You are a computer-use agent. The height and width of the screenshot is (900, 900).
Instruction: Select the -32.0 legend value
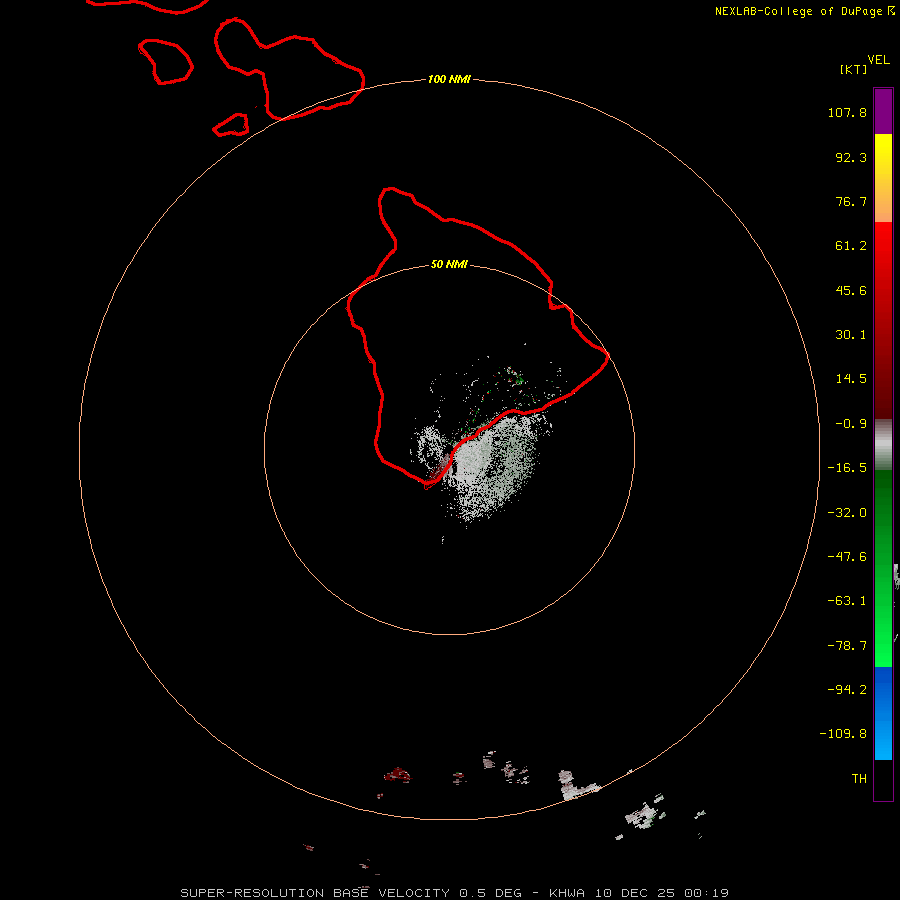point(847,513)
